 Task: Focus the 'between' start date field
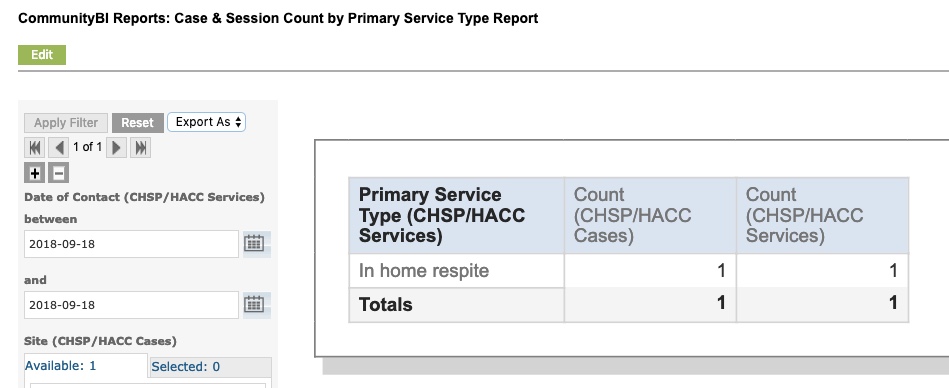tap(131, 244)
